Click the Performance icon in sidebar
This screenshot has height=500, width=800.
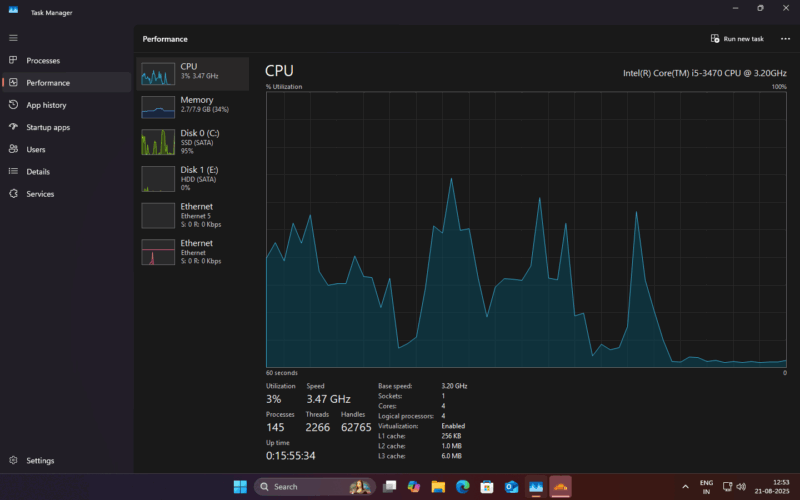pyautogui.click(x=13, y=82)
